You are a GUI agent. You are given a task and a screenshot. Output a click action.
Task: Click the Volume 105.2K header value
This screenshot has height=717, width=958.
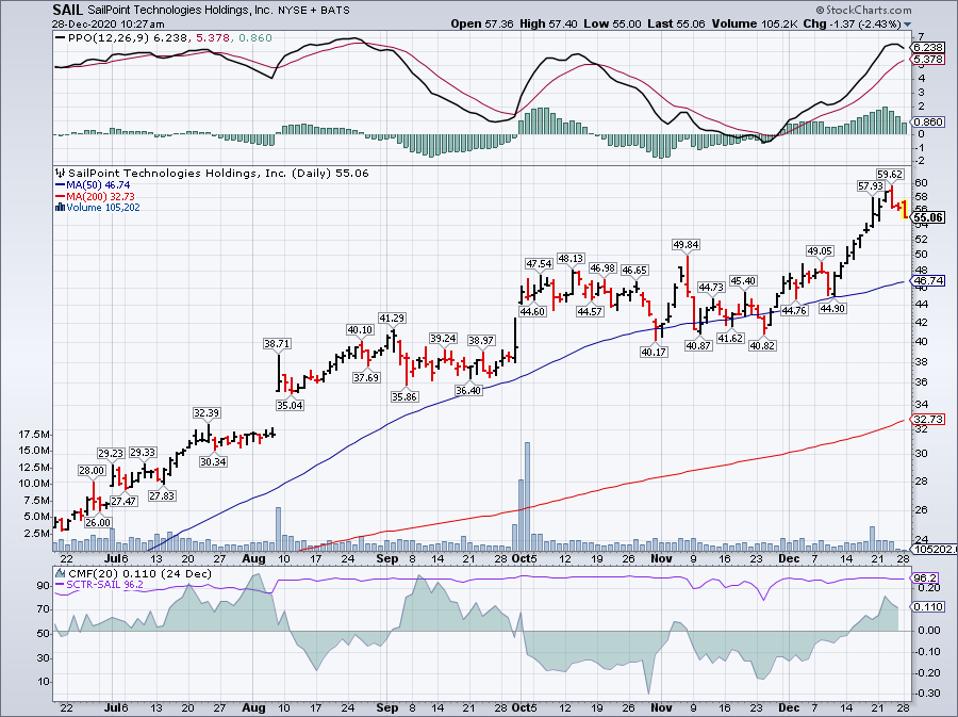754,24
